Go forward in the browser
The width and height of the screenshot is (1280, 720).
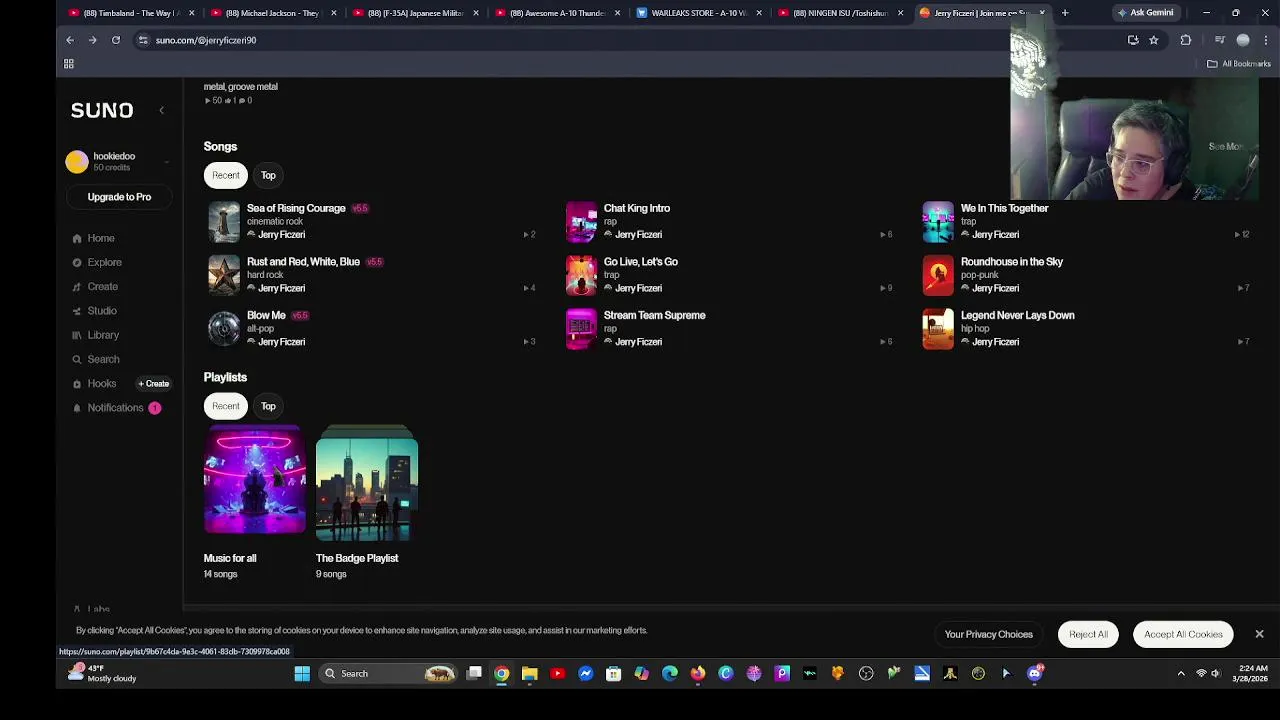tap(92, 40)
